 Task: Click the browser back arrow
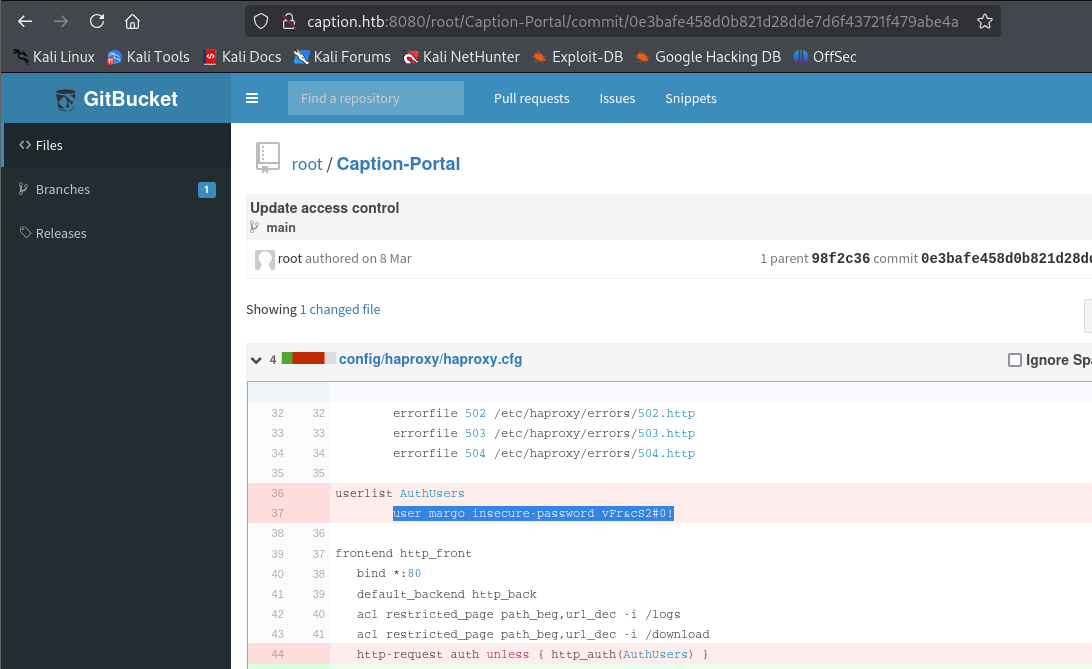click(x=25, y=21)
